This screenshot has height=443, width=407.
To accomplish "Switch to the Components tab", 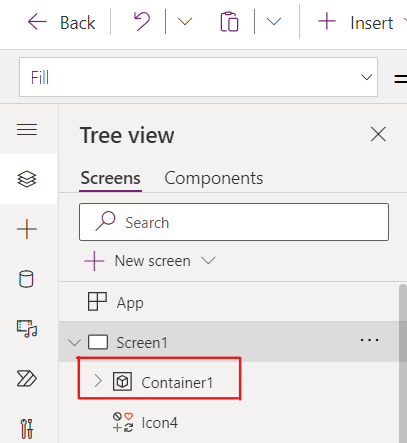I will (x=214, y=178).
